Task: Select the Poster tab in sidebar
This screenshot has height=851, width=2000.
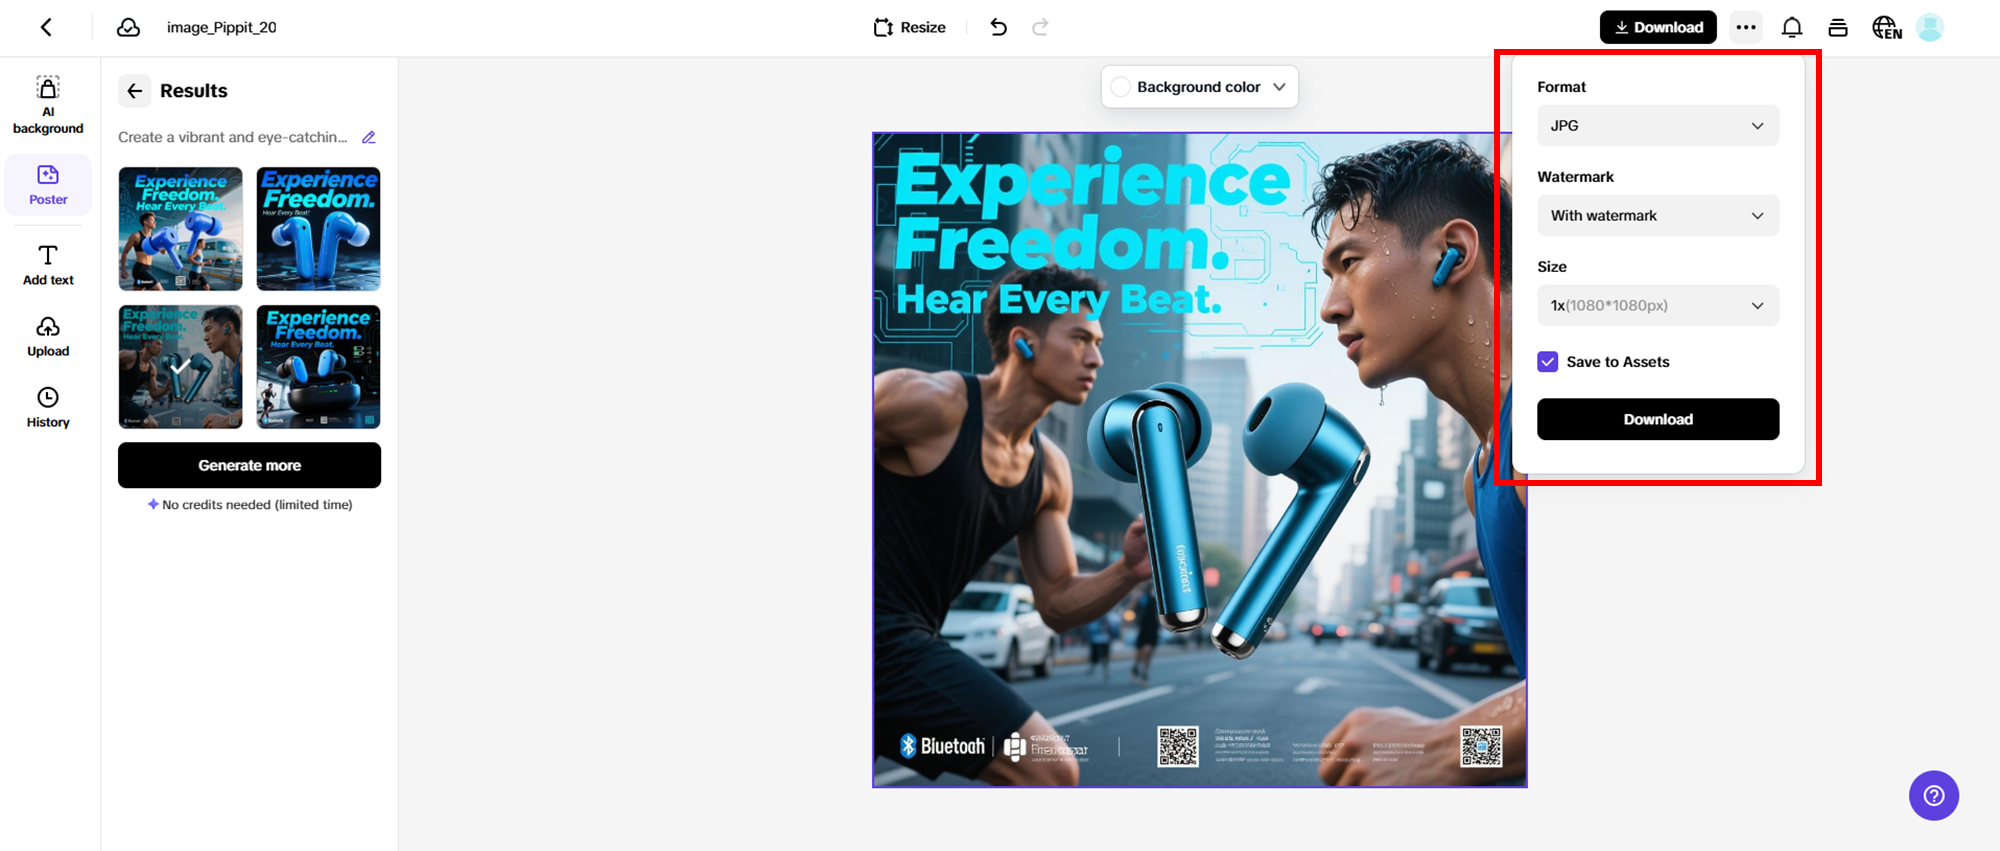Action: [x=48, y=185]
